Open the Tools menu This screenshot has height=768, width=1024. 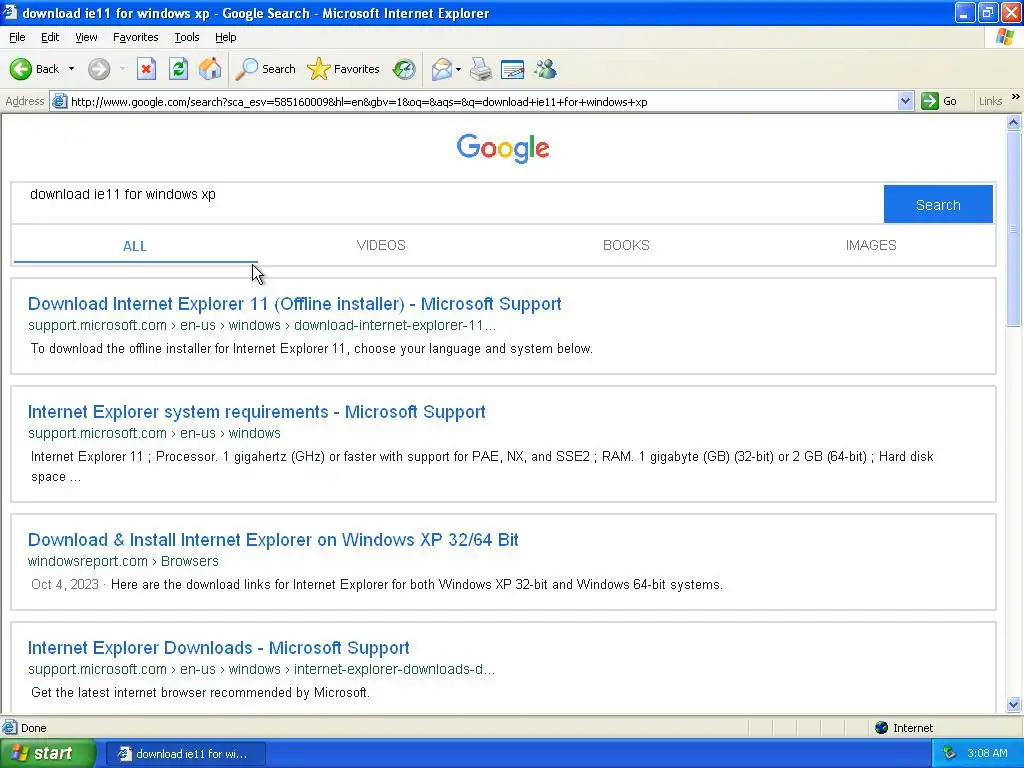click(187, 37)
